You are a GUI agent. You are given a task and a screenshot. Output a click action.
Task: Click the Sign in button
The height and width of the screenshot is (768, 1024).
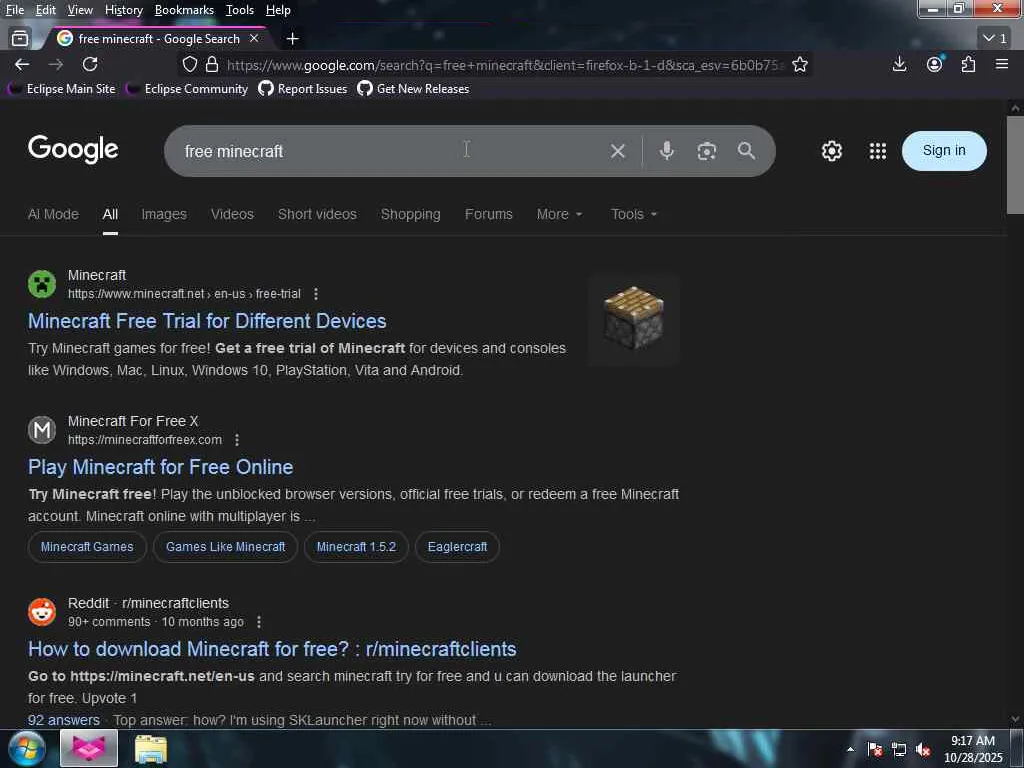(x=944, y=151)
